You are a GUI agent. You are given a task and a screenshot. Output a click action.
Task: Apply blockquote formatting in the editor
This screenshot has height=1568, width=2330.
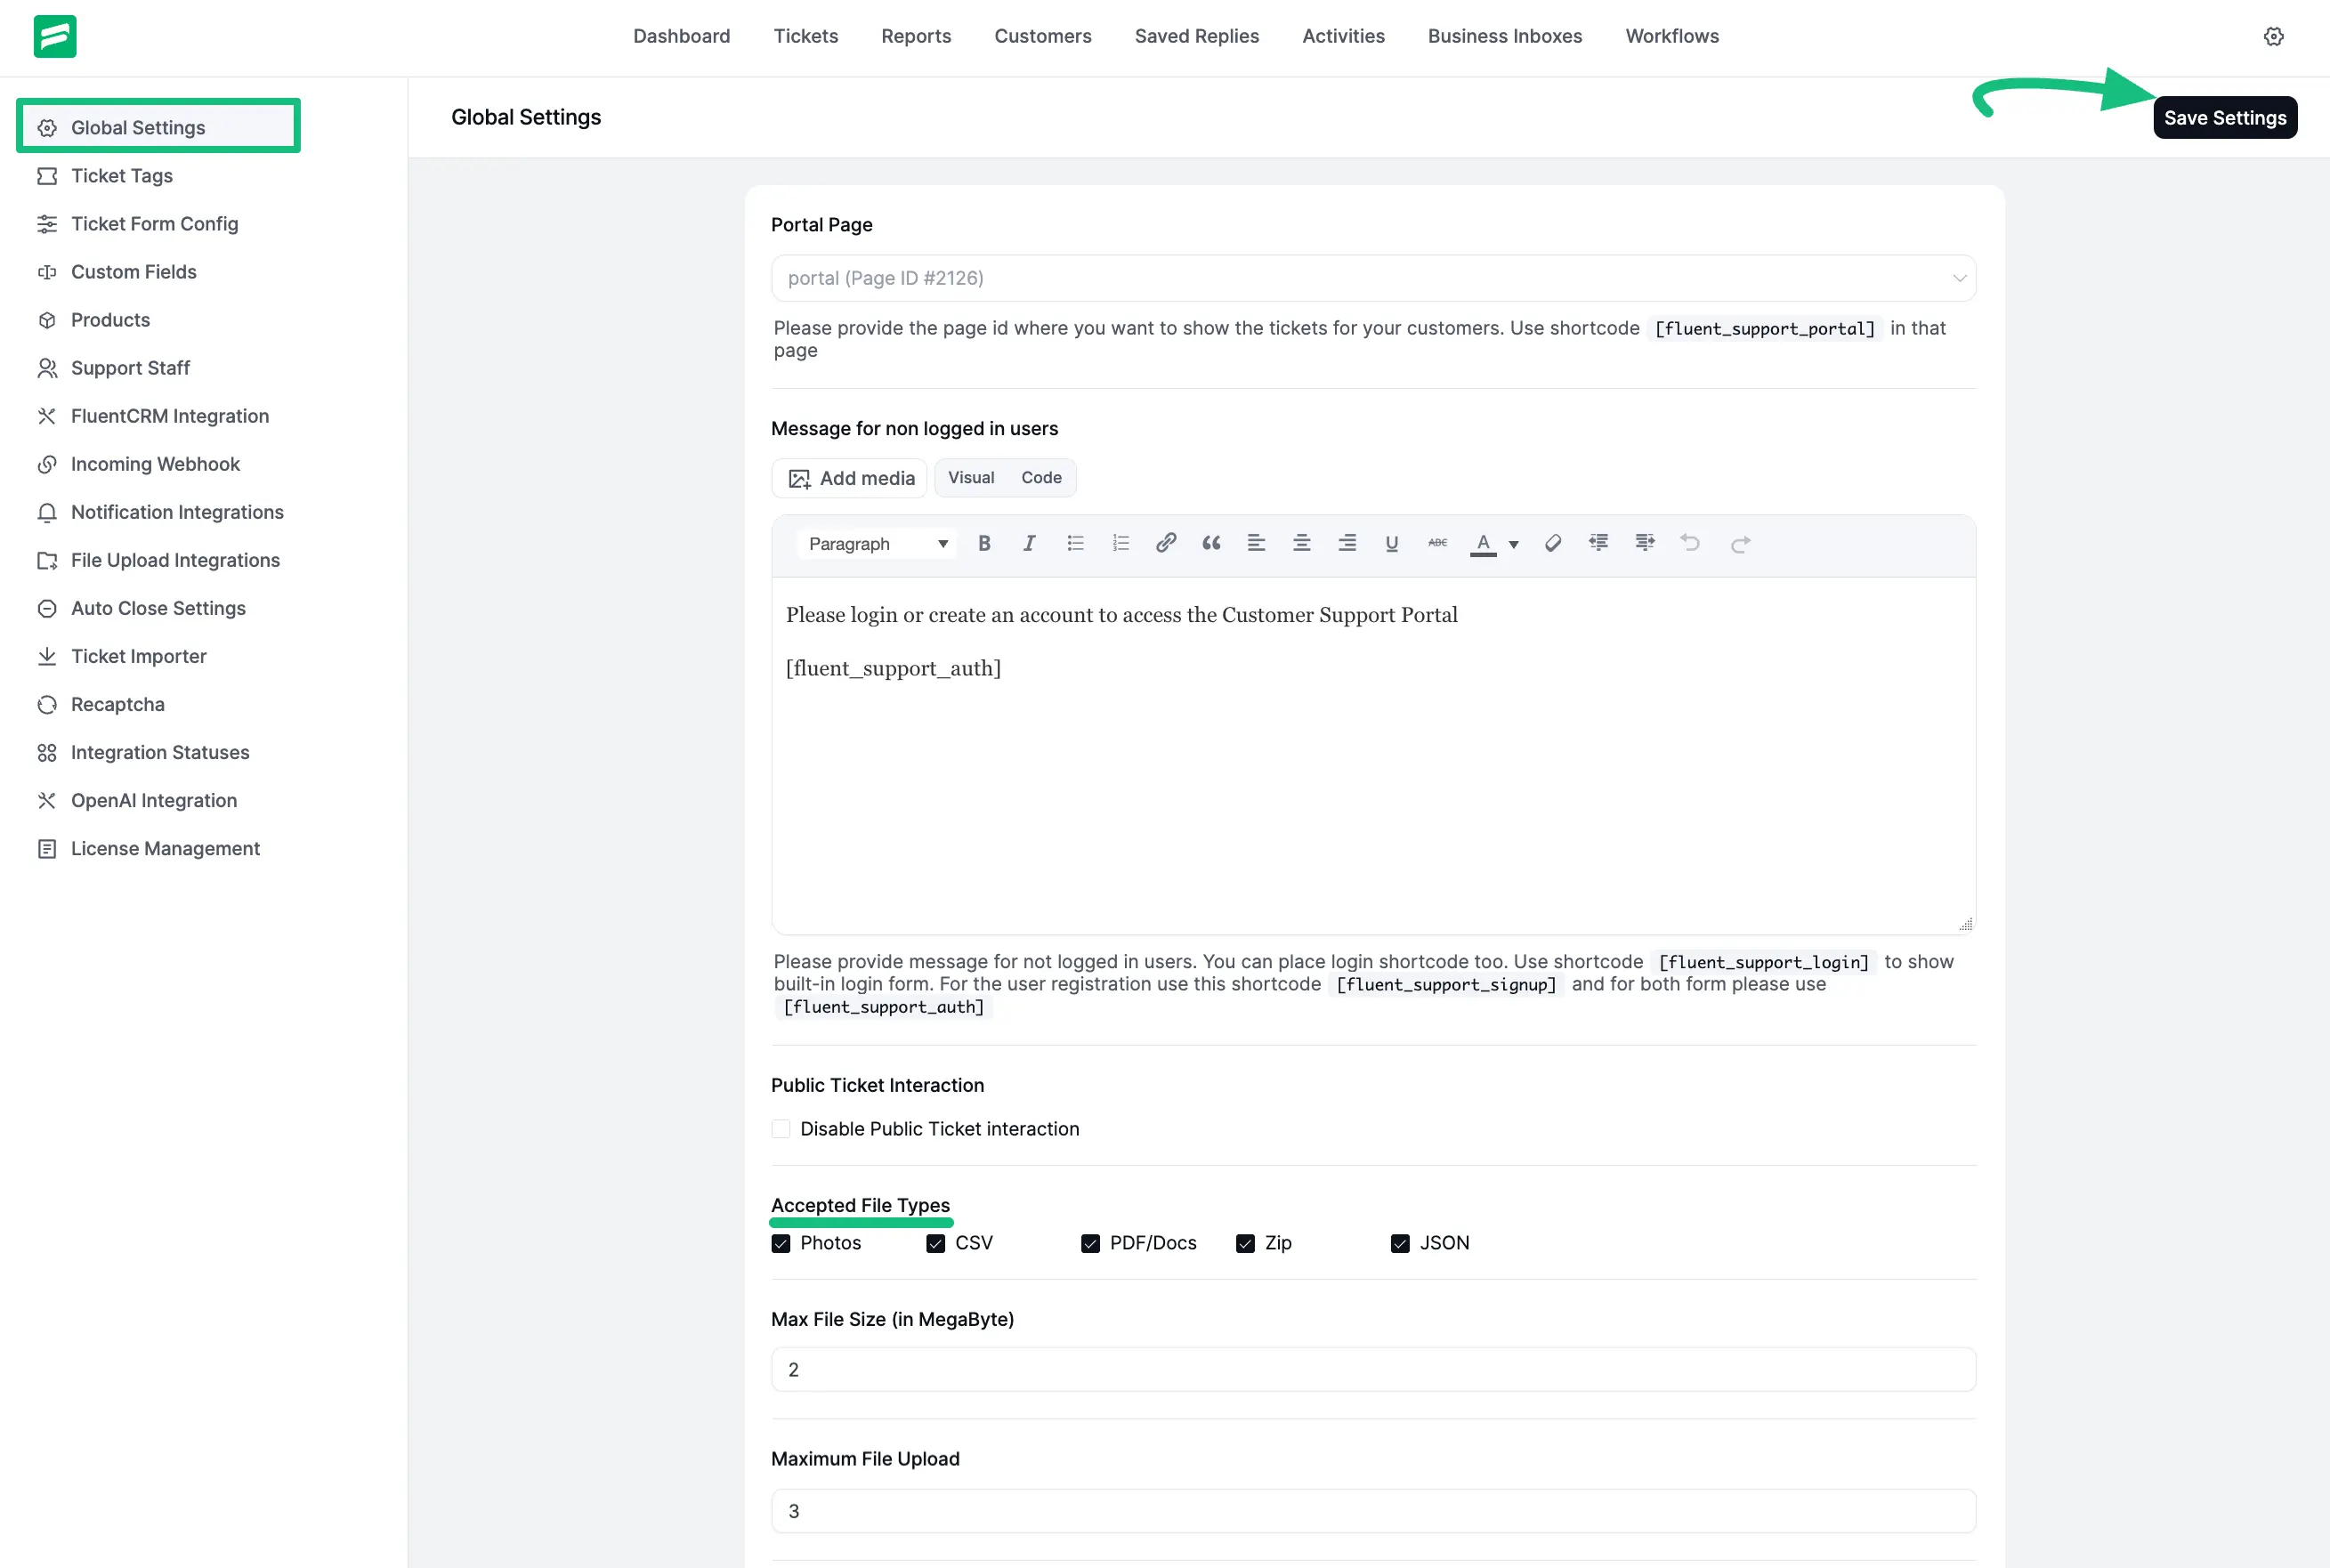[1211, 543]
